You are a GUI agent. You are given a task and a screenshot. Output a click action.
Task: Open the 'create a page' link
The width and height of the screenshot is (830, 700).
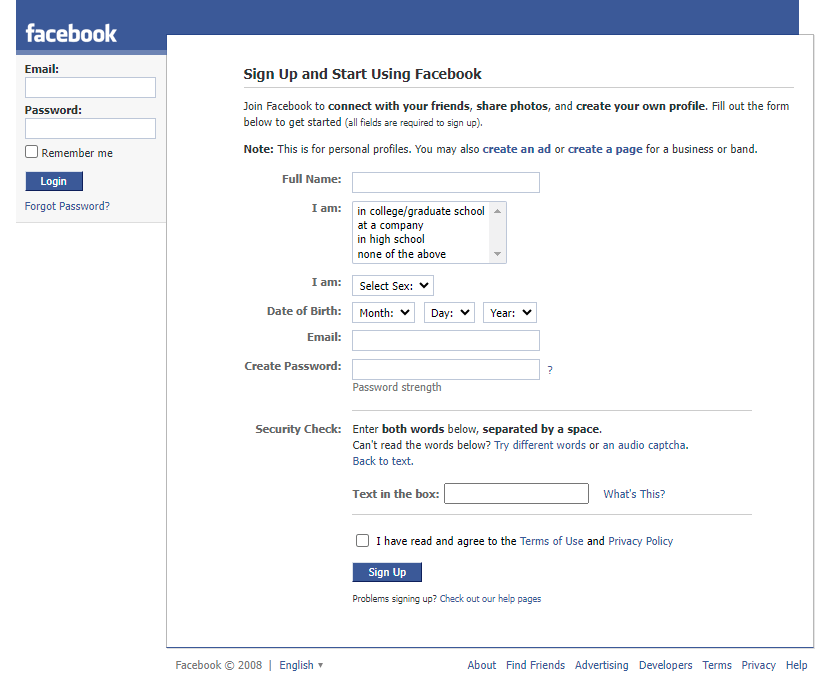605,149
